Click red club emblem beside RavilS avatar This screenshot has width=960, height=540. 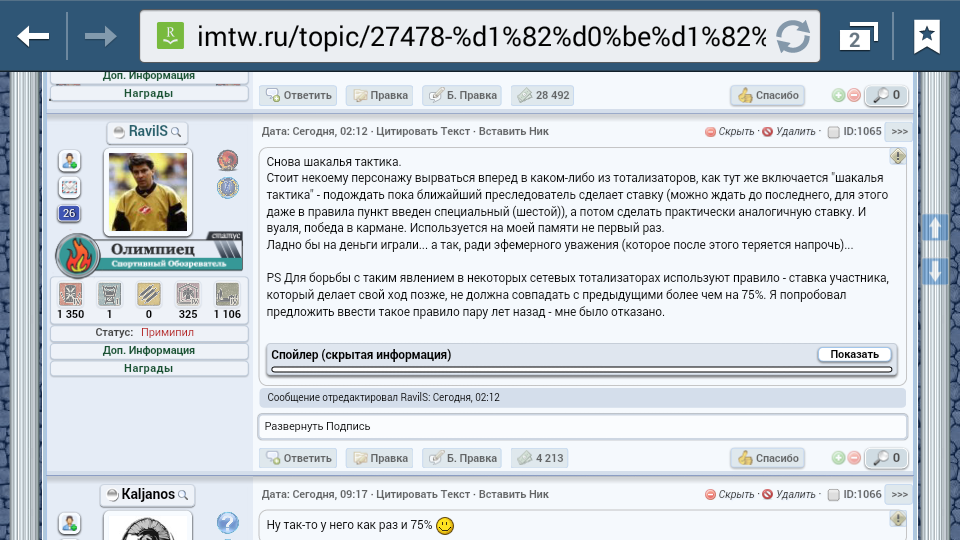[227, 160]
